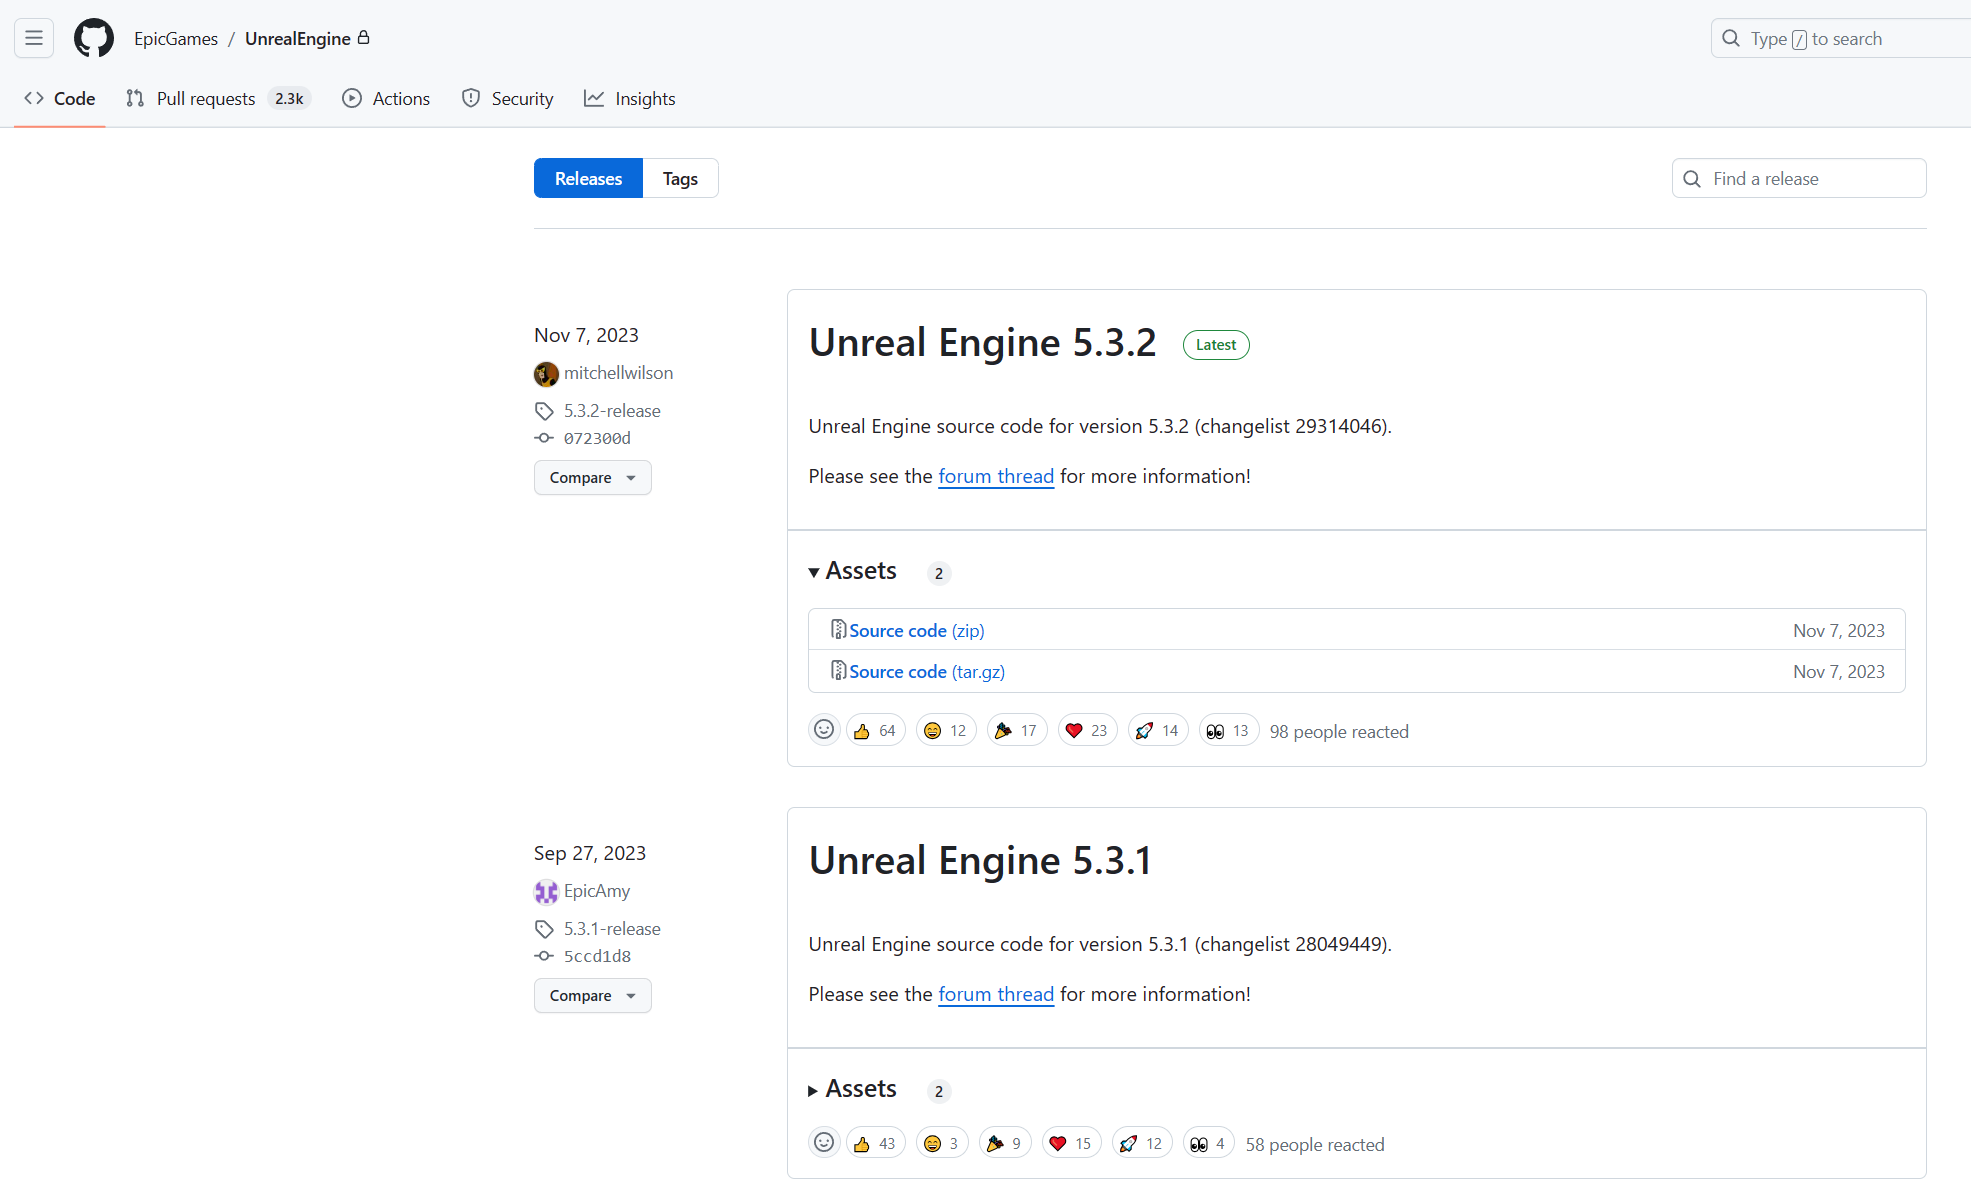Image resolution: width=1971 pixels, height=1201 pixels.
Task: Toggle heart reaction with 23 count
Action: pyautogui.click(x=1088, y=731)
